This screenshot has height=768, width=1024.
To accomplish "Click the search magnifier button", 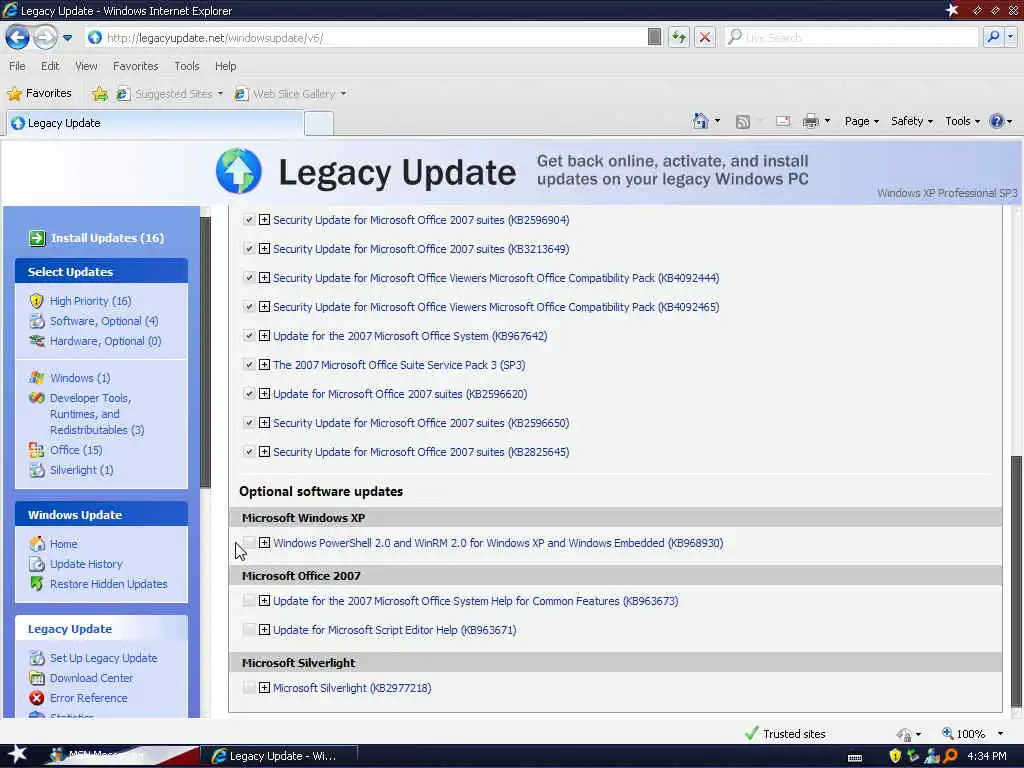I will point(993,37).
